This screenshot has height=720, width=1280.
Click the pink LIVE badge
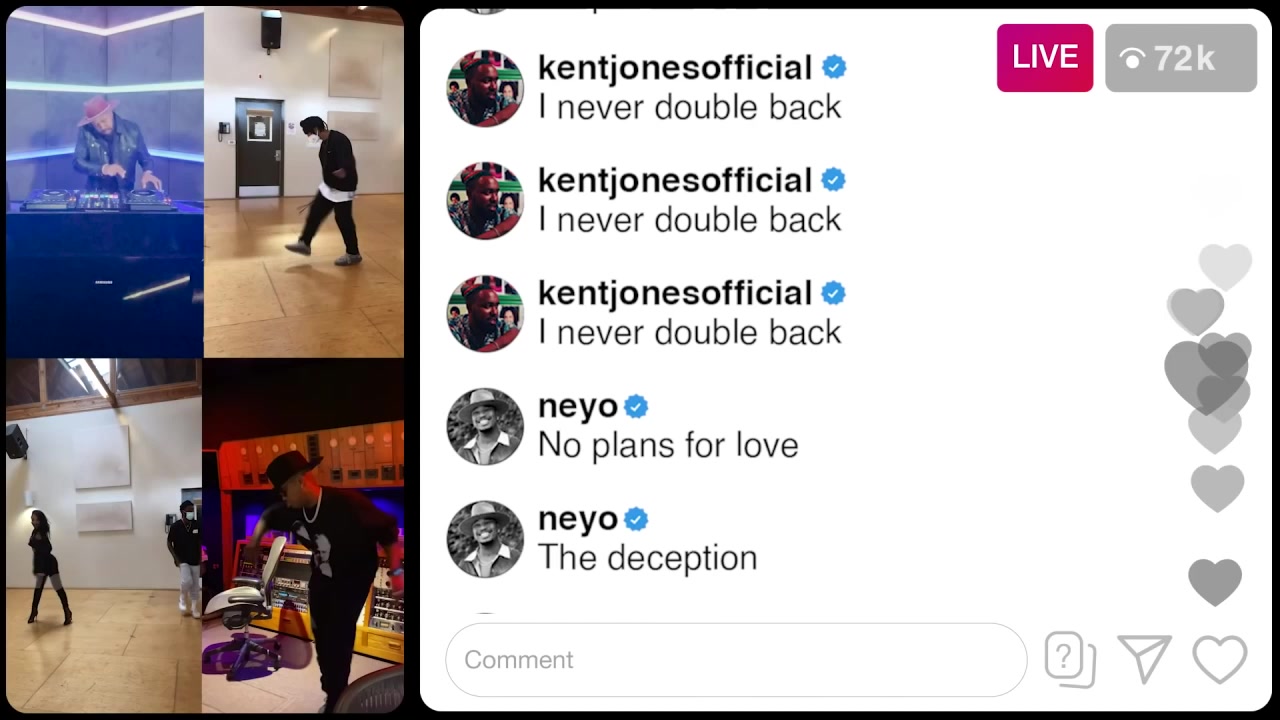point(1045,58)
